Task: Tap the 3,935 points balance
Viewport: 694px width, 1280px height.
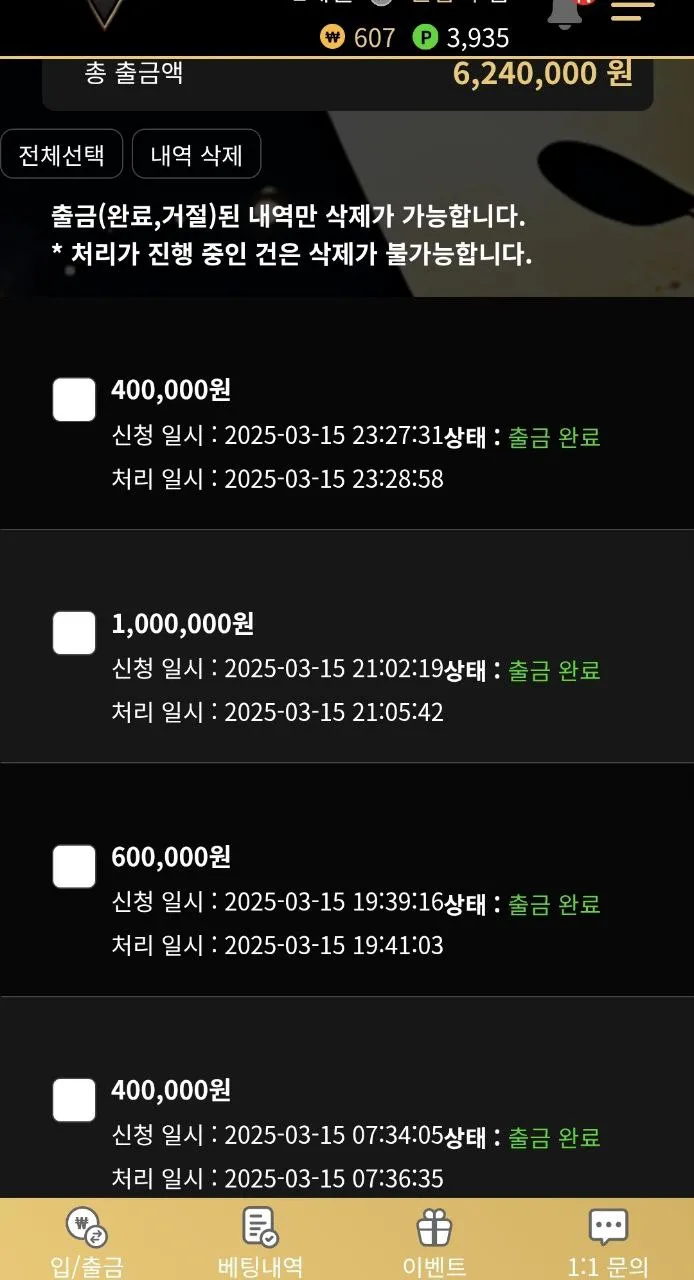Action: click(x=478, y=38)
